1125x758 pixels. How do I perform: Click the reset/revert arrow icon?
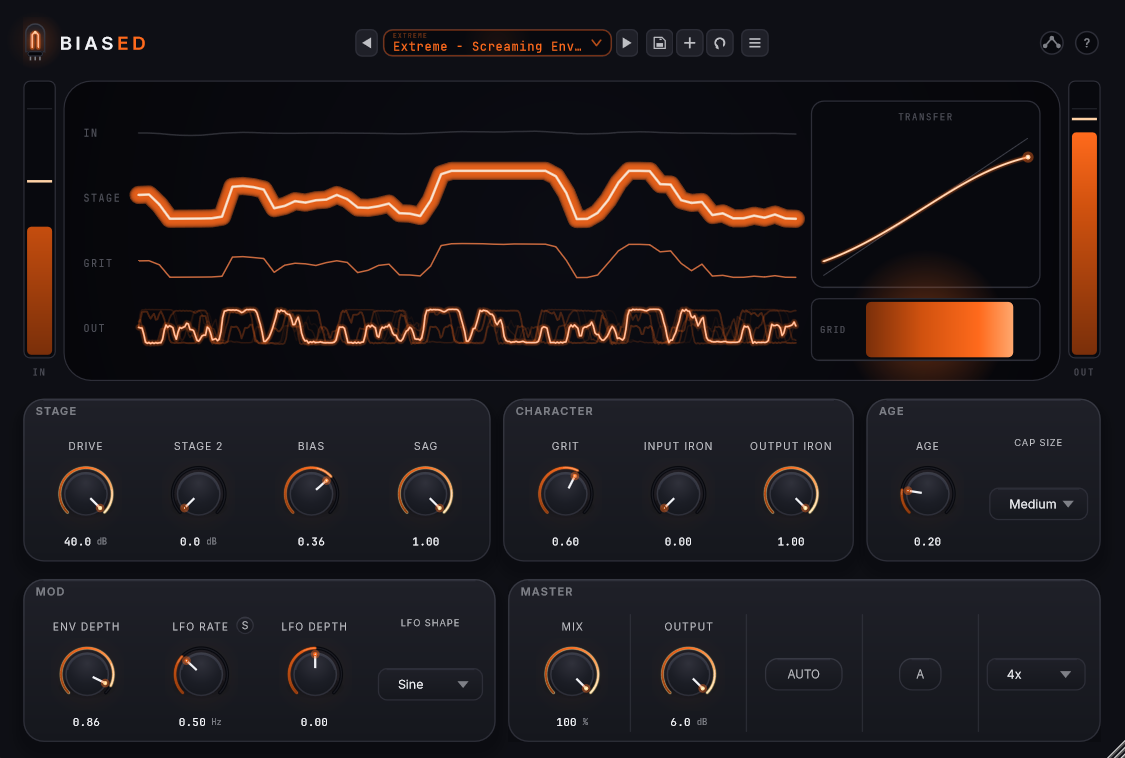click(720, 43)
